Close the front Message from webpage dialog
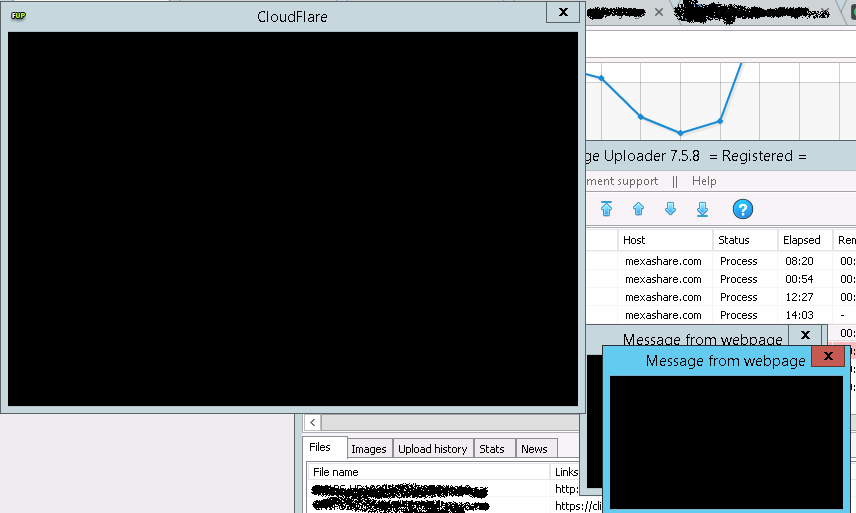 pos(828,356)
